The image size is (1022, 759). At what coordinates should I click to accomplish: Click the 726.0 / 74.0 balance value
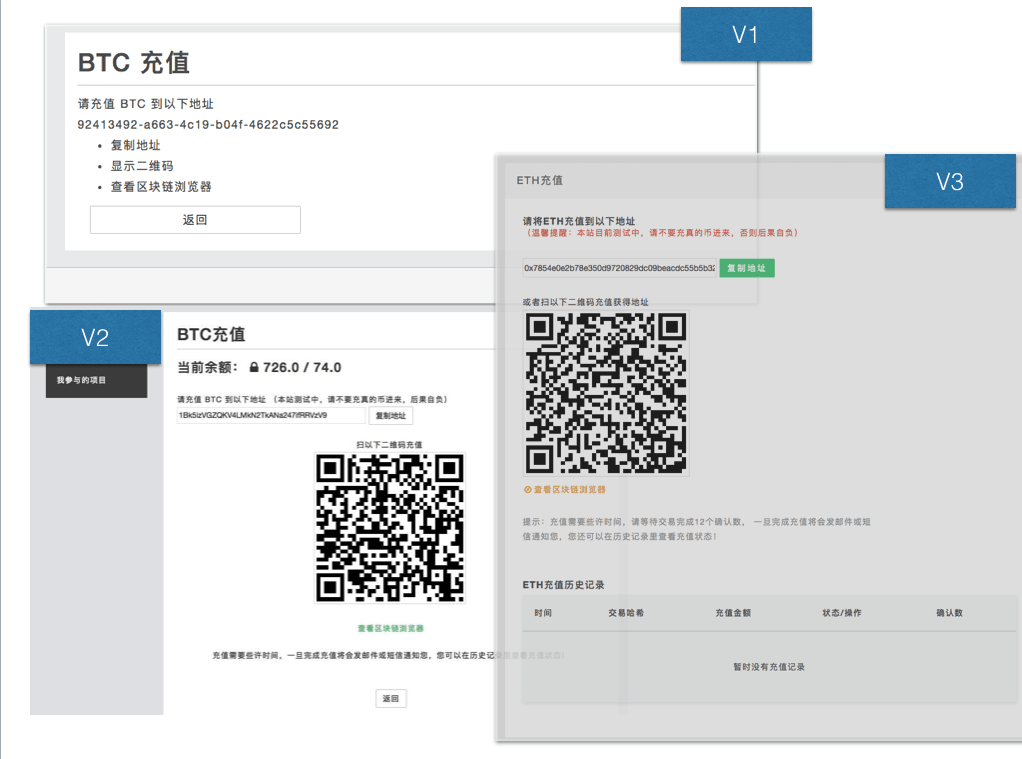pos(302,367)
